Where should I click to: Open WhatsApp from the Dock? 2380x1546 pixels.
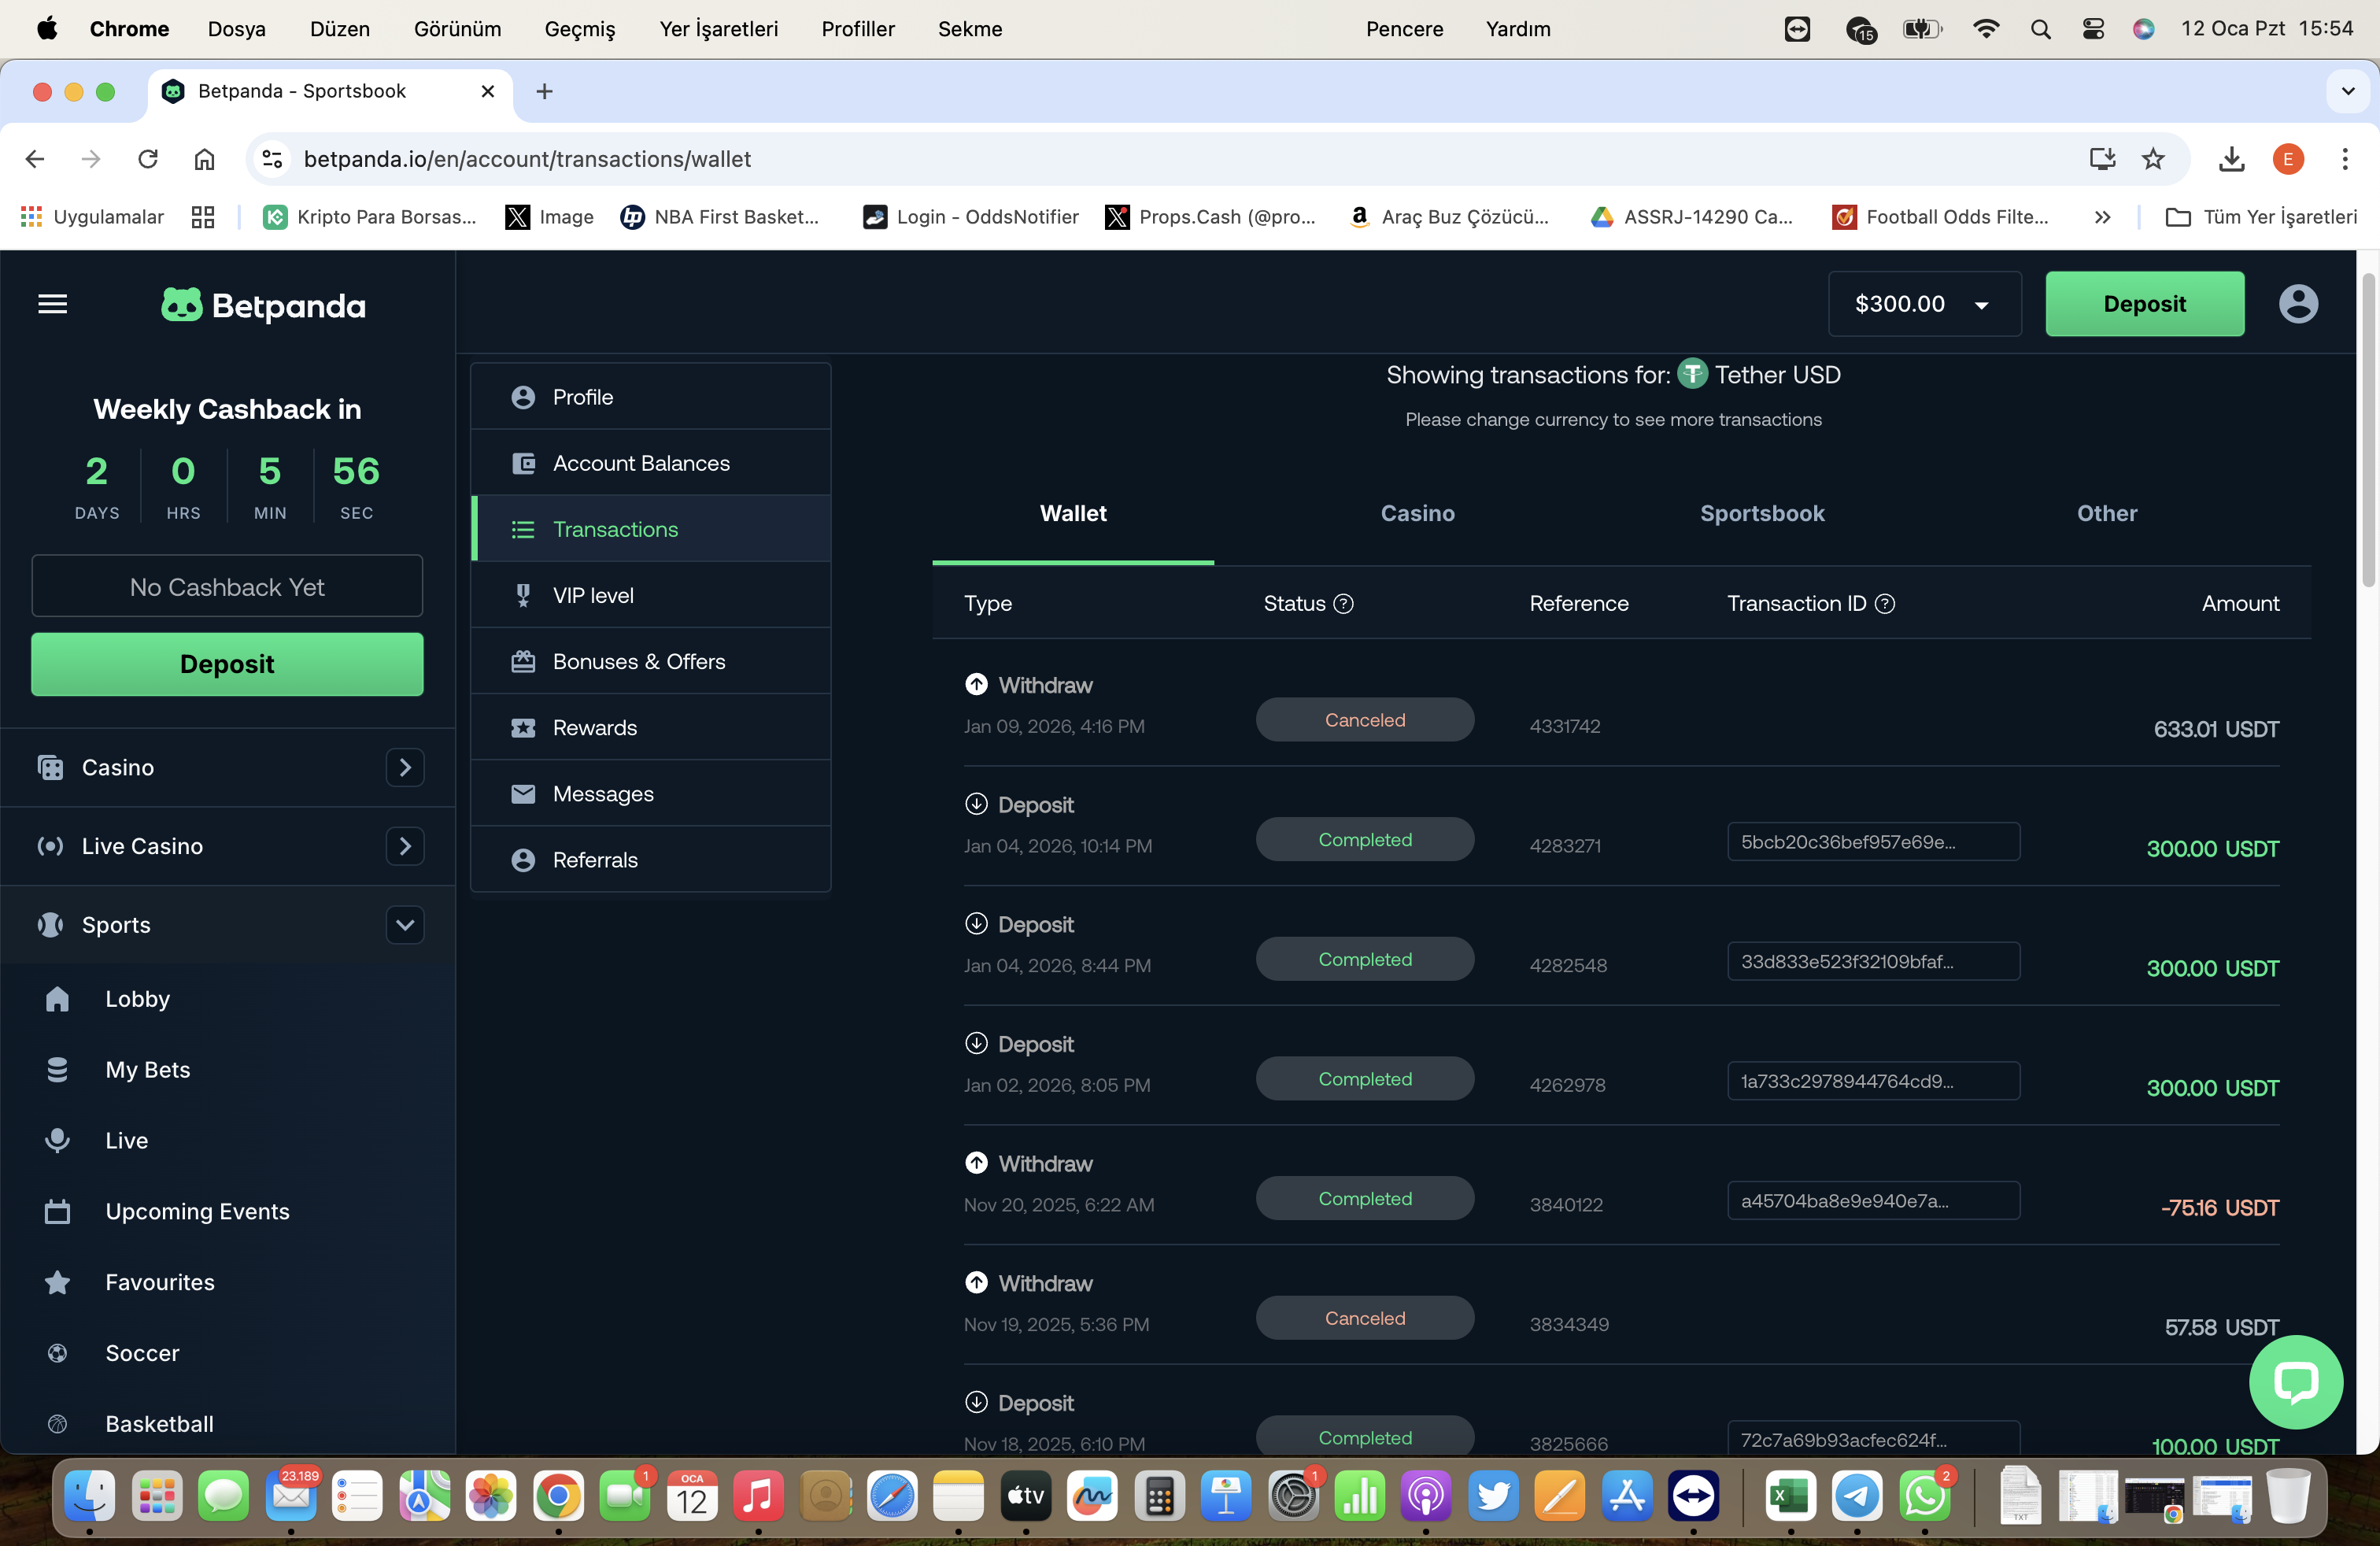click(x=1924, y=1496)
